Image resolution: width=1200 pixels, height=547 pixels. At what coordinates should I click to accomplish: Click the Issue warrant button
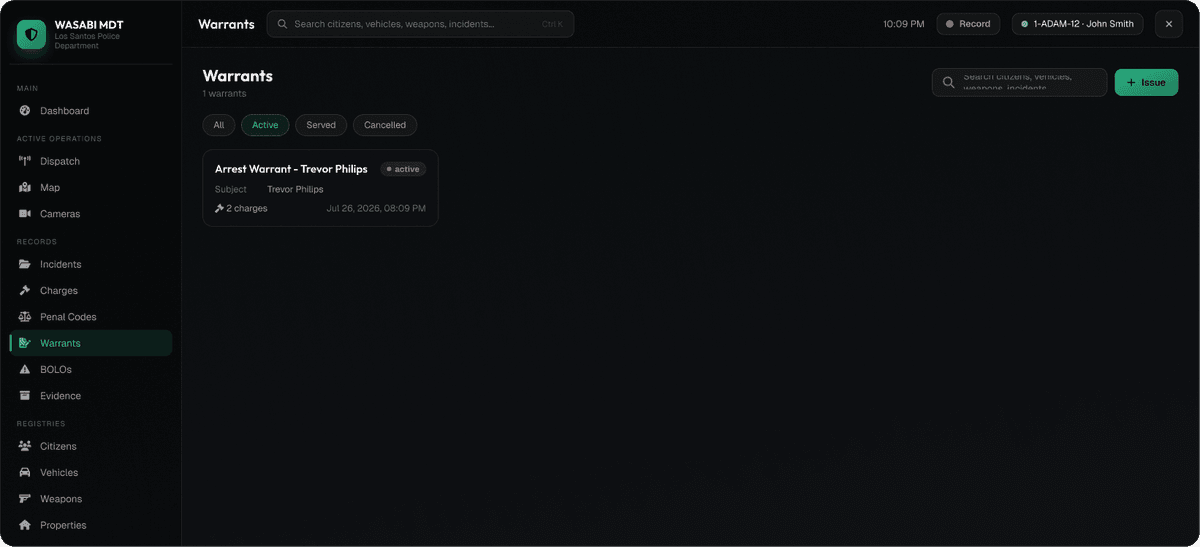(1146, 83)
